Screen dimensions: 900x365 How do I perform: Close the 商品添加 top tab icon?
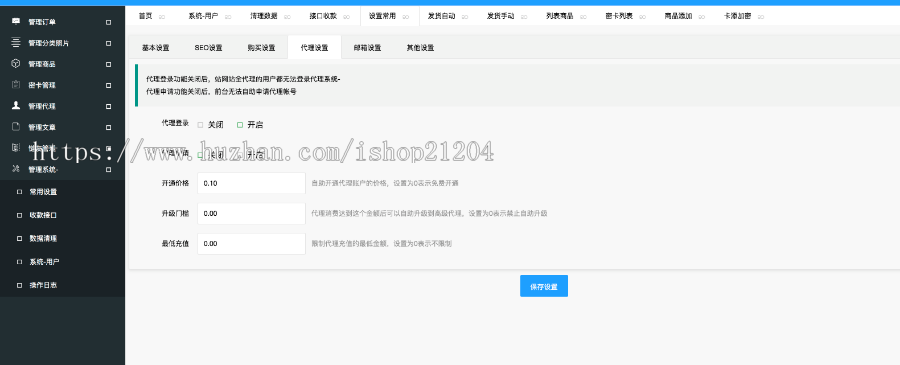point(703,17)
